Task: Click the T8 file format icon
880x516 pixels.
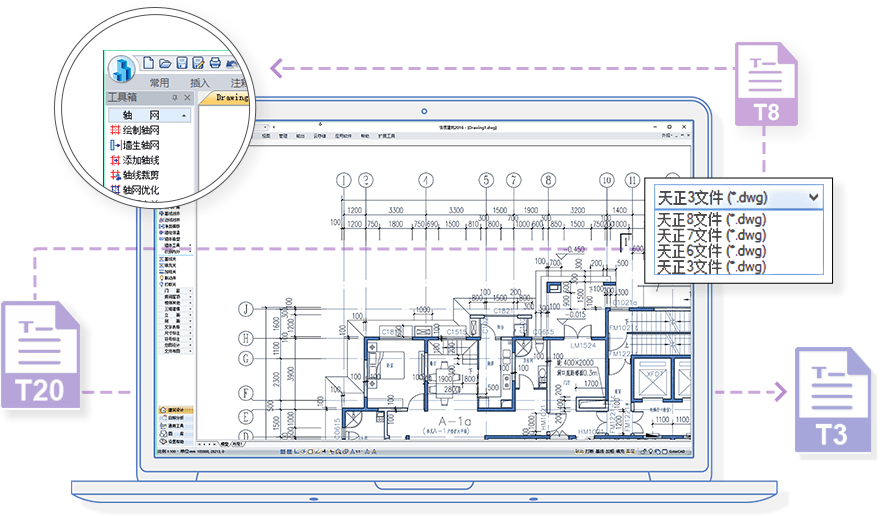Action: [767, 84]
